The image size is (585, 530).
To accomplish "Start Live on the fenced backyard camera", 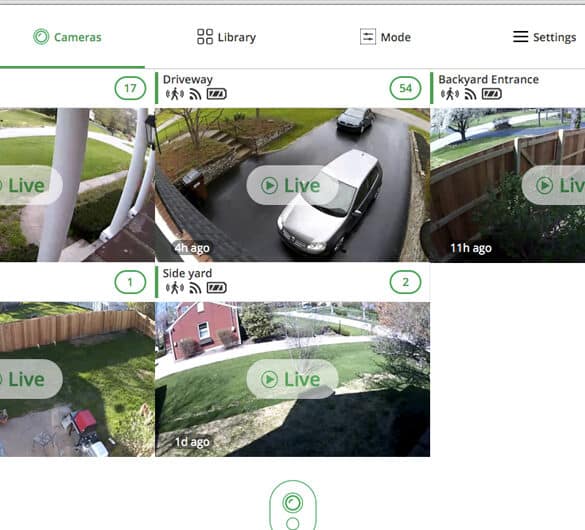I will 31,379.
